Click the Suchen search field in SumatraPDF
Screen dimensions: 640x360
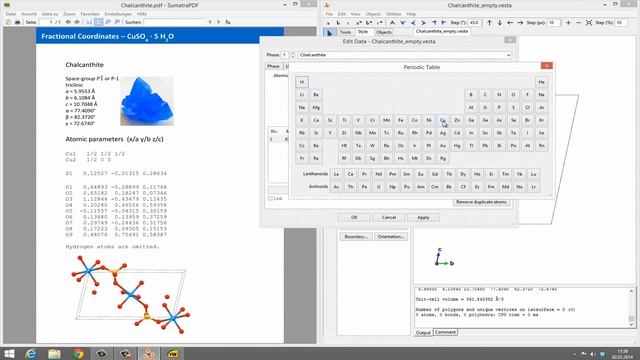(175, 22)
